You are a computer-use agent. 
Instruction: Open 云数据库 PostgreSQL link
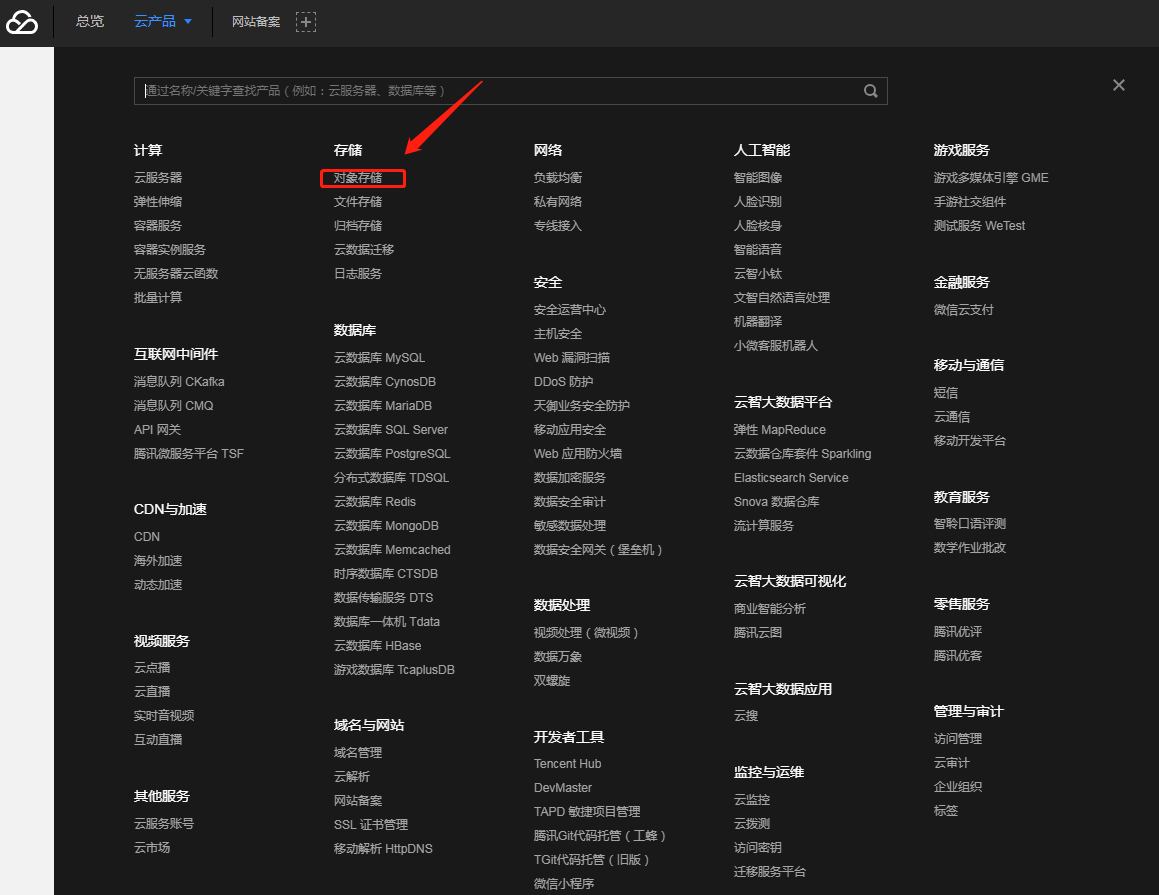392,454
